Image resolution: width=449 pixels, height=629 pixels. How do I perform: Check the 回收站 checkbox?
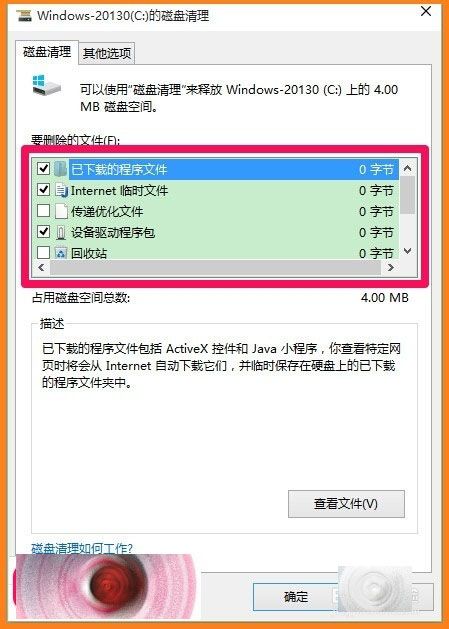tap(43, 252)
